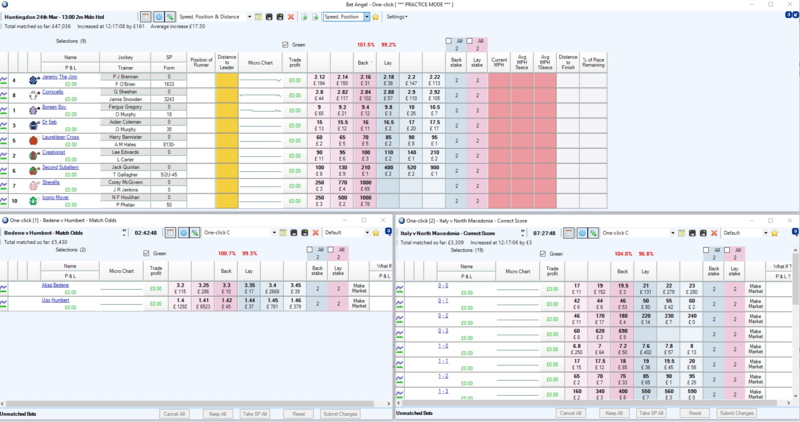Image resolution: width=800 pixels, height=422 pixels.
Task: Open 0 - 2 correct score link
Action: (443, 316)
